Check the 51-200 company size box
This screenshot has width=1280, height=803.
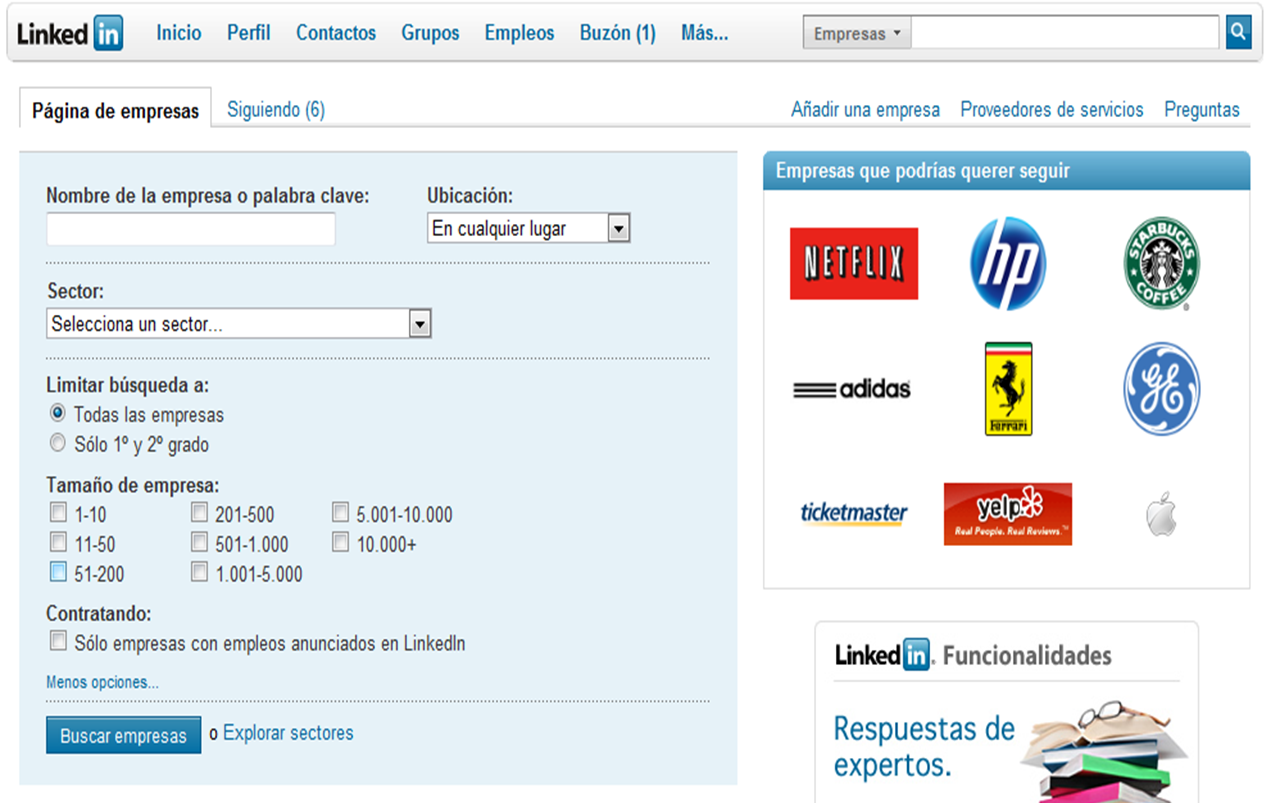pos(58,573)
